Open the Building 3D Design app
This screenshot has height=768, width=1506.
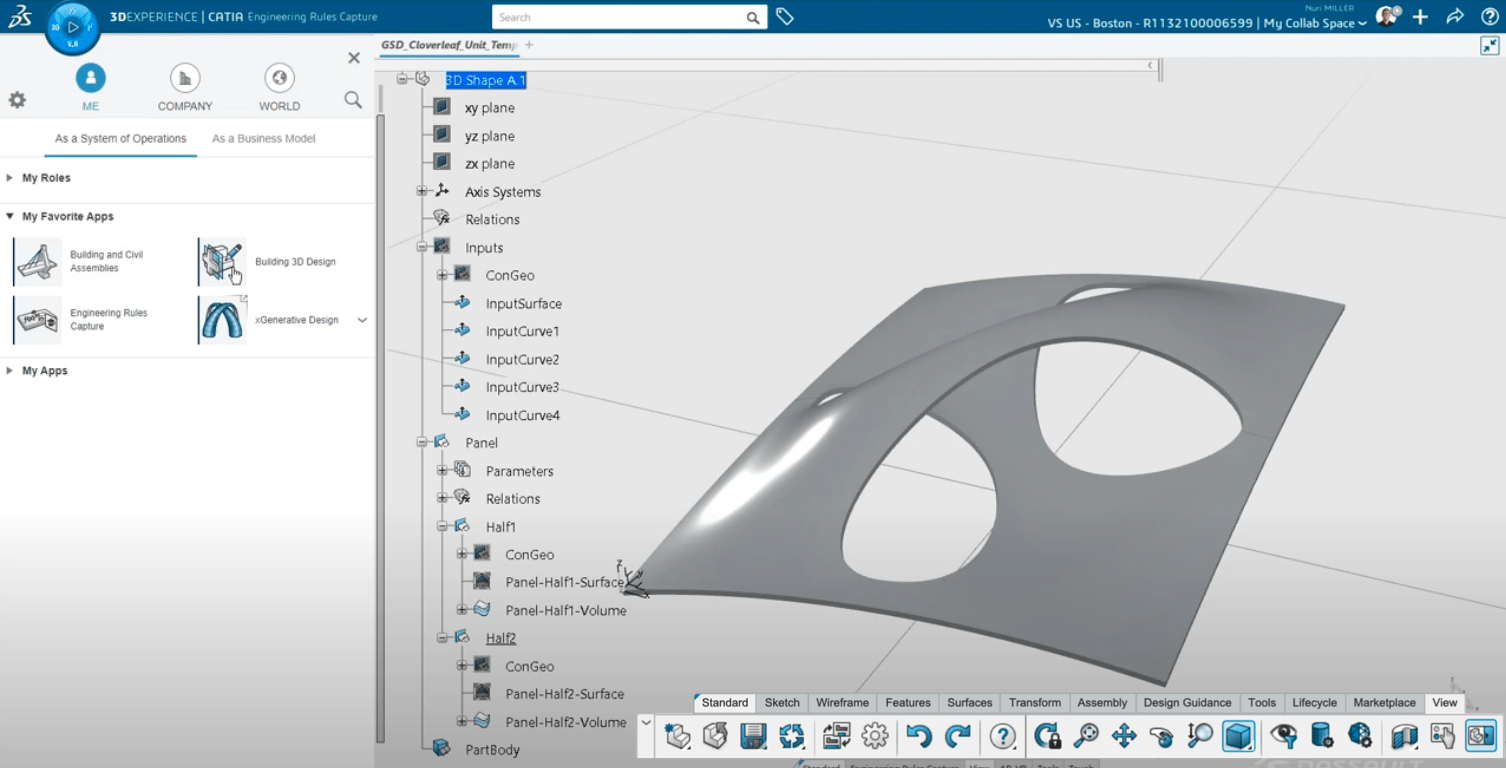coord(222,262)
